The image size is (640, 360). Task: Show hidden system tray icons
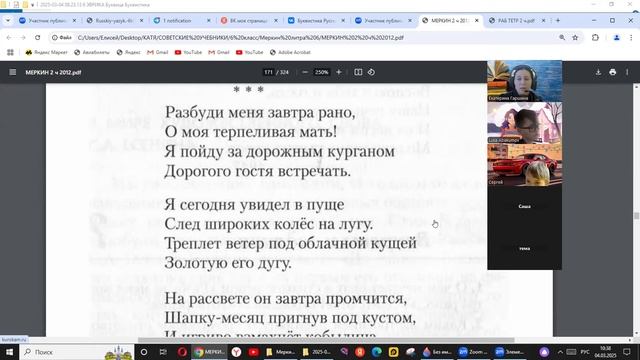tap(560, 352)
